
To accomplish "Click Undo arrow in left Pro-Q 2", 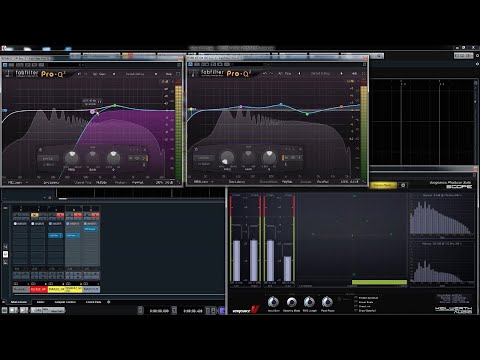I will pos(79,74).
